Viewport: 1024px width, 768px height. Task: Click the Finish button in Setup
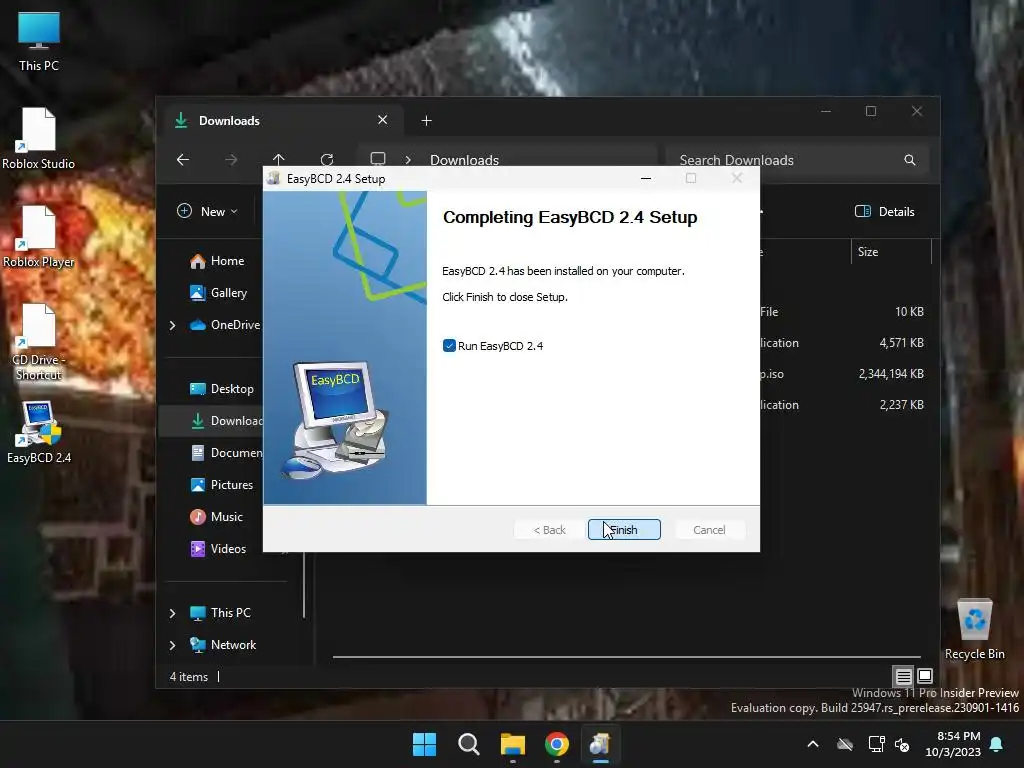coord(624,530)
